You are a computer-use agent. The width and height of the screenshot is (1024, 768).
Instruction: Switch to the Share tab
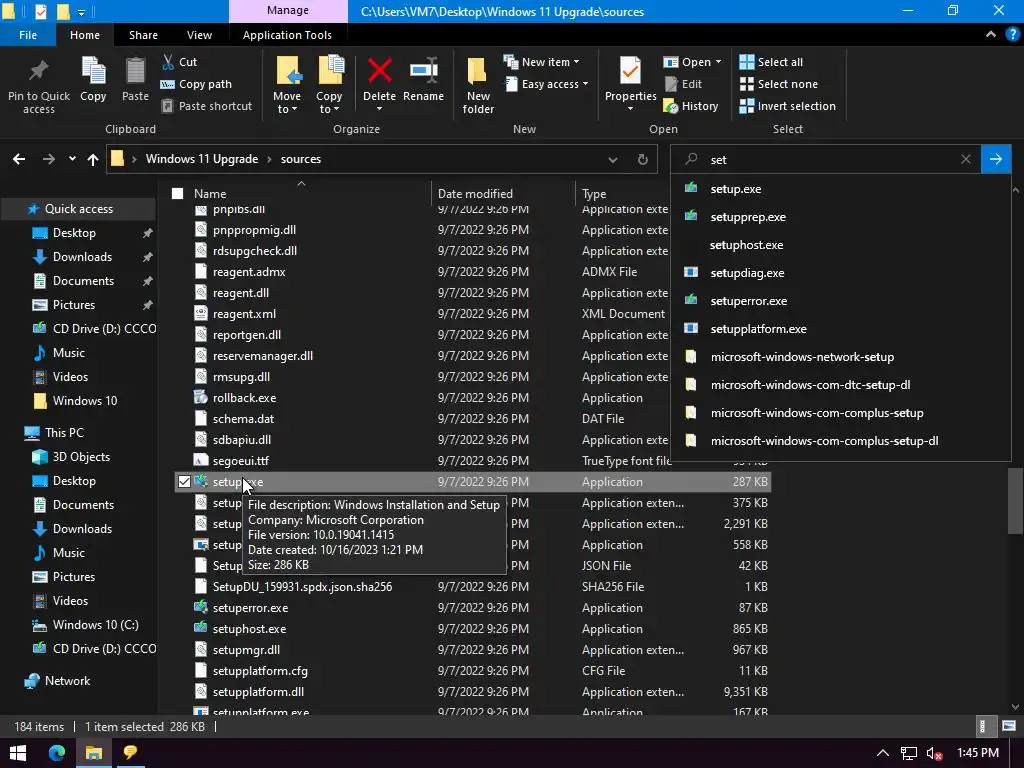143,35
